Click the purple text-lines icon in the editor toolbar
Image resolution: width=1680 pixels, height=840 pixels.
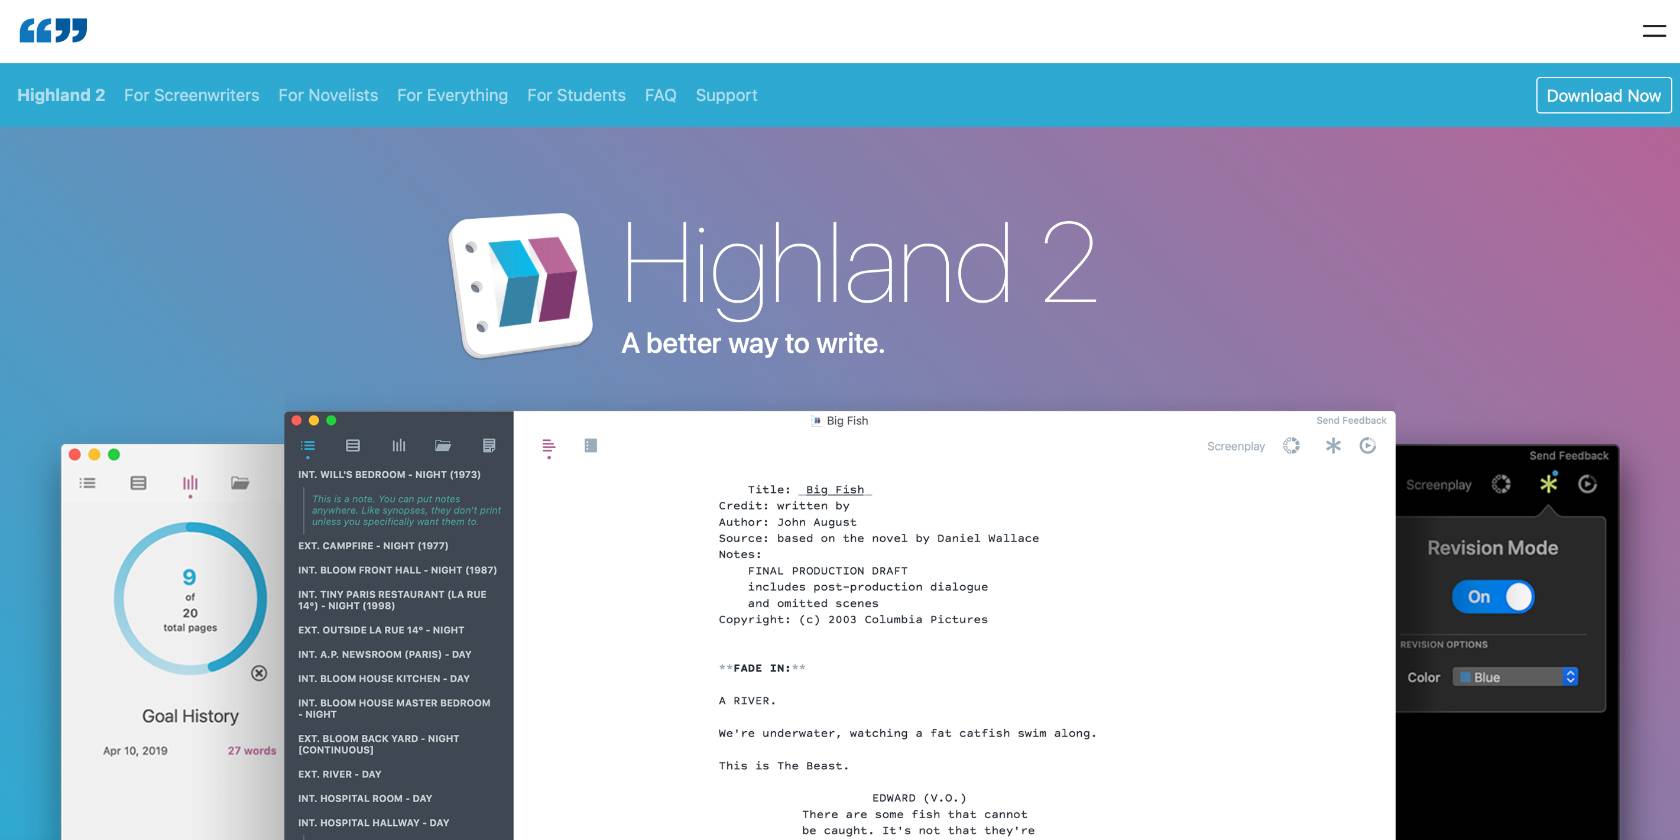[548, 446]
